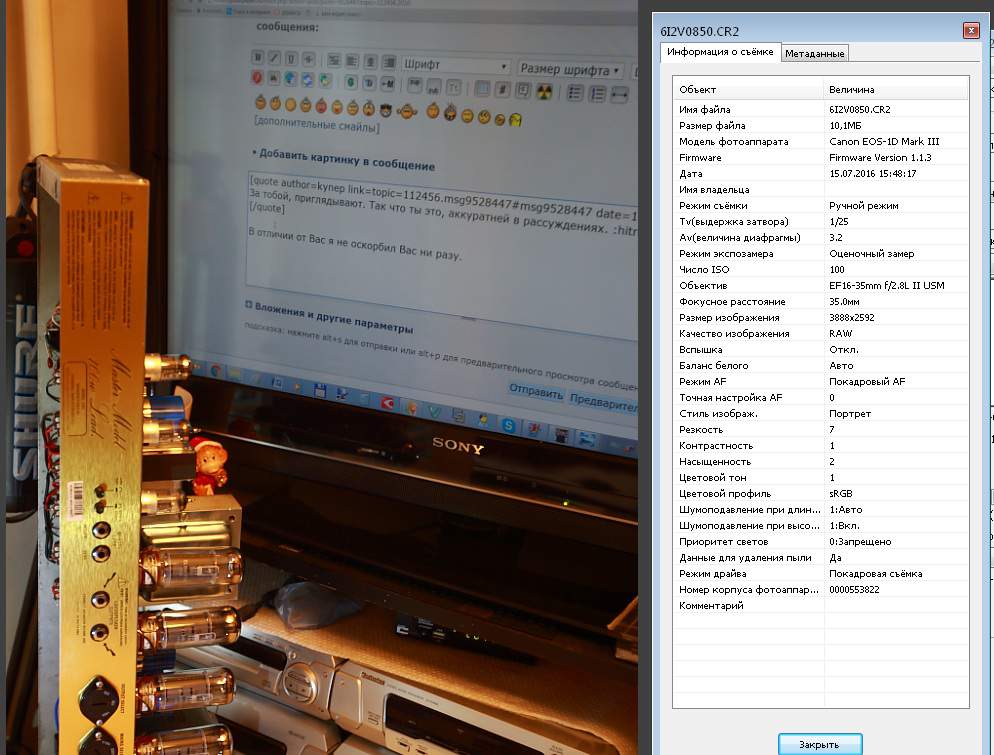Open the Размер шрифта size dropdown
The image size is (994, 755).
point(570,70)
